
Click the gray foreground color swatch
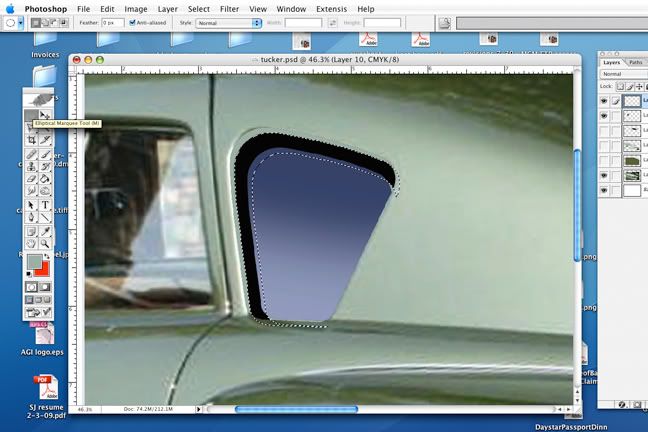34,261
